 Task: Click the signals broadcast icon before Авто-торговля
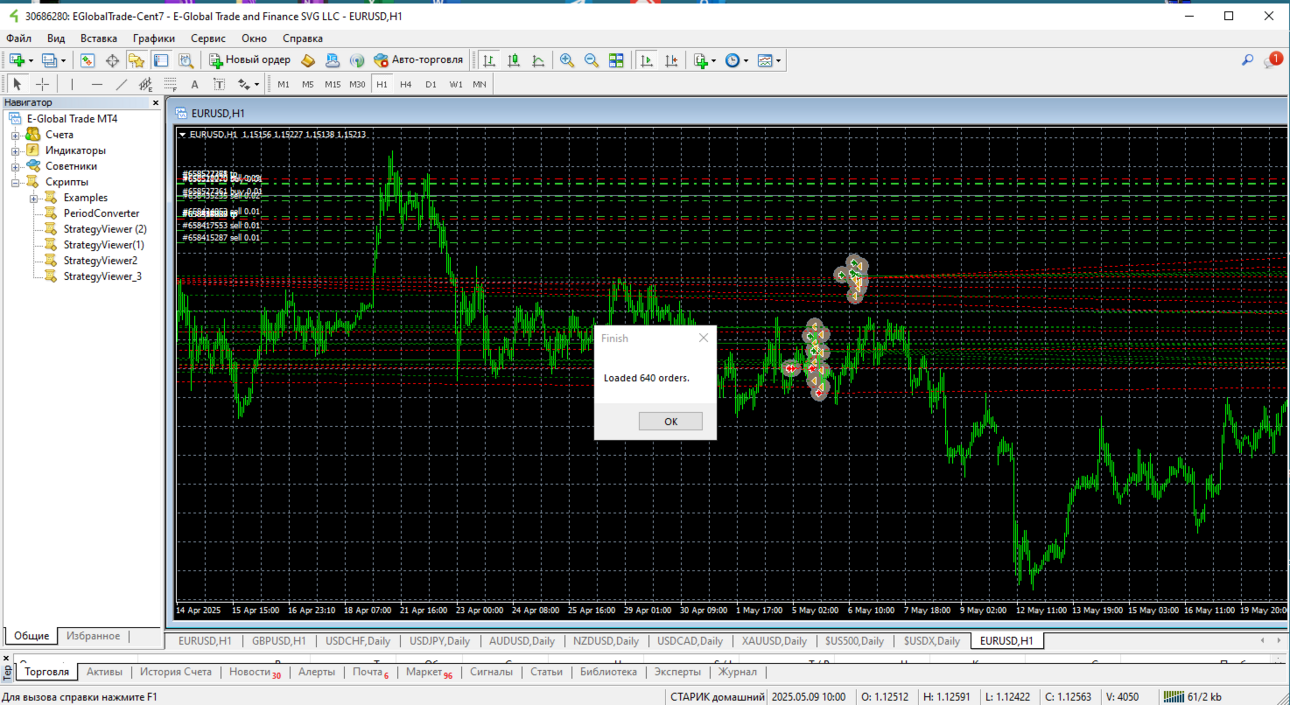point(357,60)
